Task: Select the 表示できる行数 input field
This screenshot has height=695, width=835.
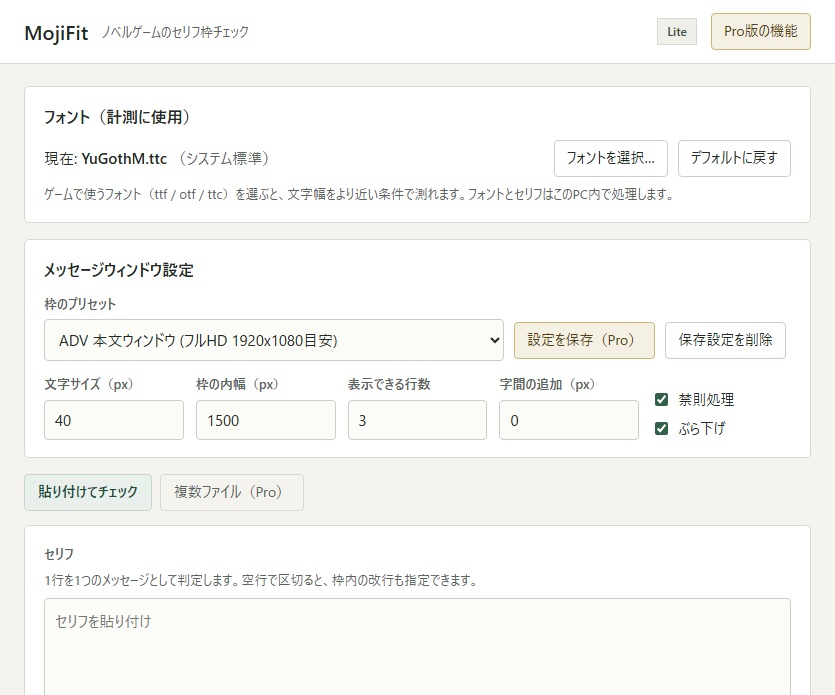Action: pos(417,420)
